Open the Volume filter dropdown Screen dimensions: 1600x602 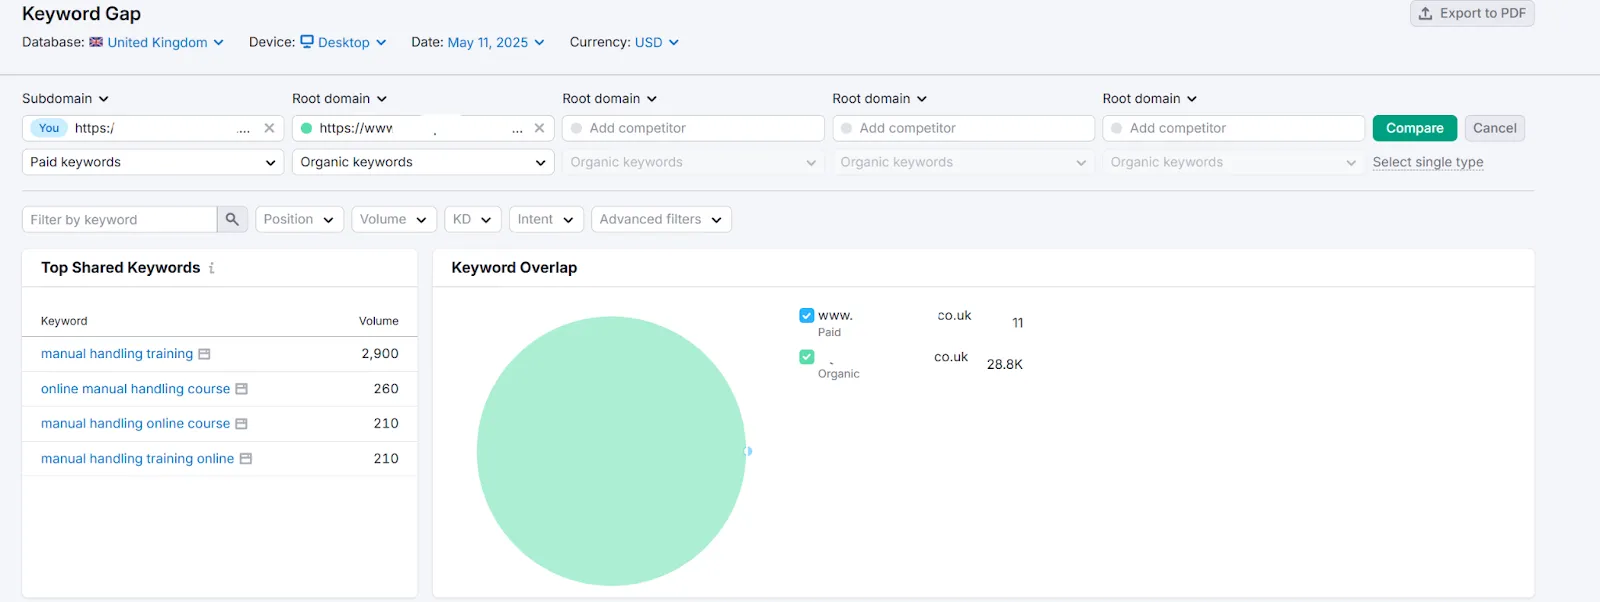pyautogui.click(x=394, y=219)
